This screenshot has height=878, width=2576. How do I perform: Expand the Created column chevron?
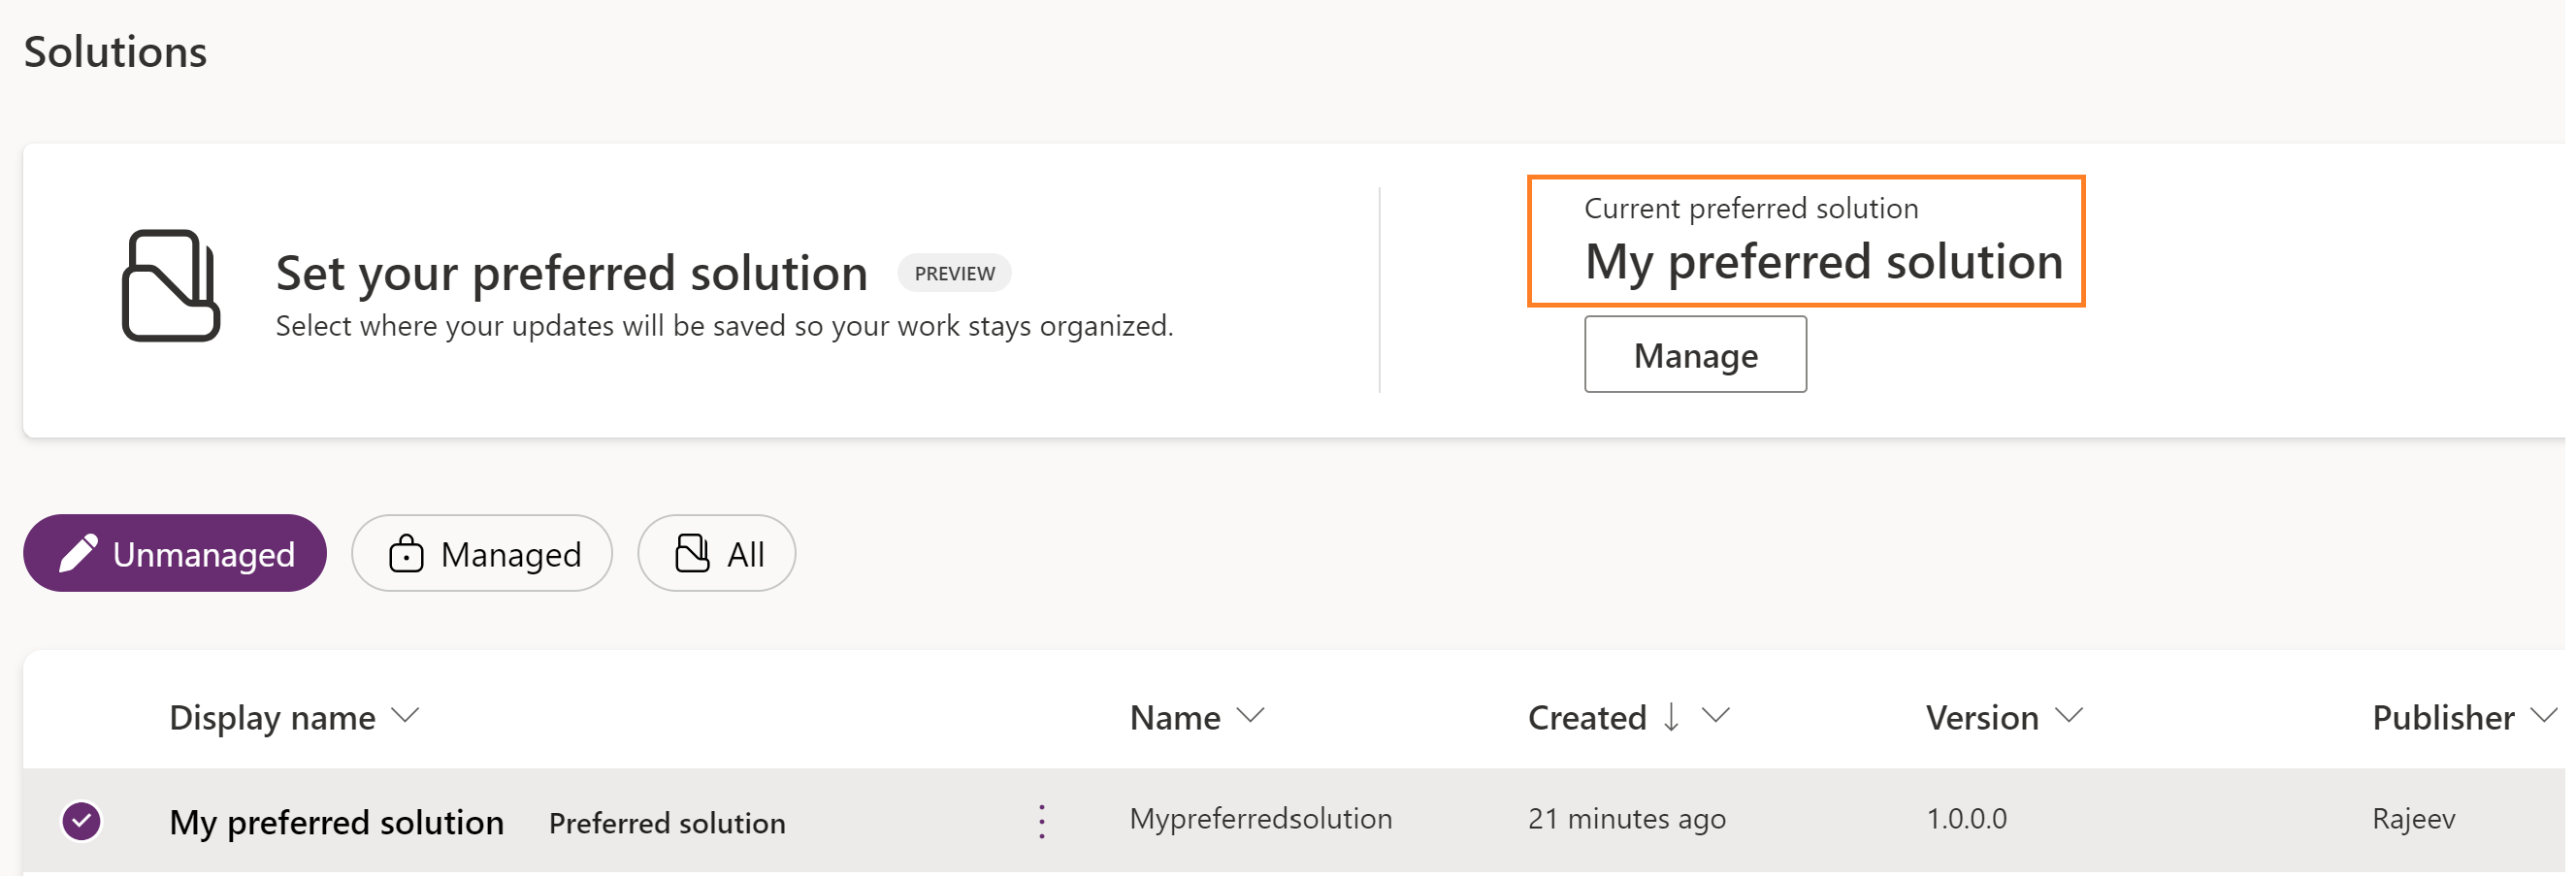[1715, 716]
